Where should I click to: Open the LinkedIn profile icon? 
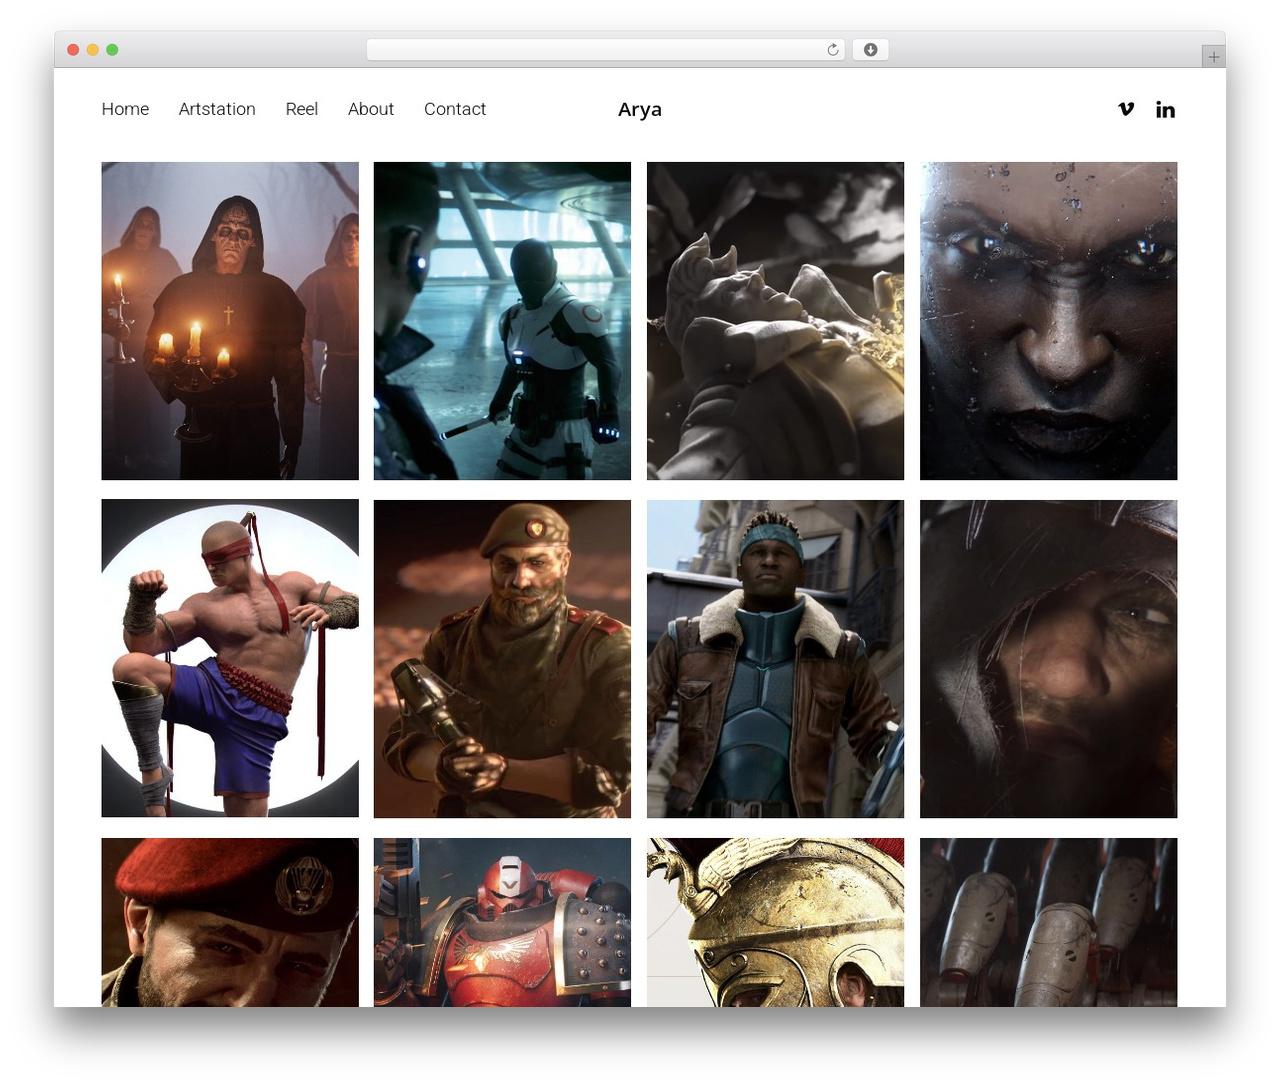click(1165, 109)
